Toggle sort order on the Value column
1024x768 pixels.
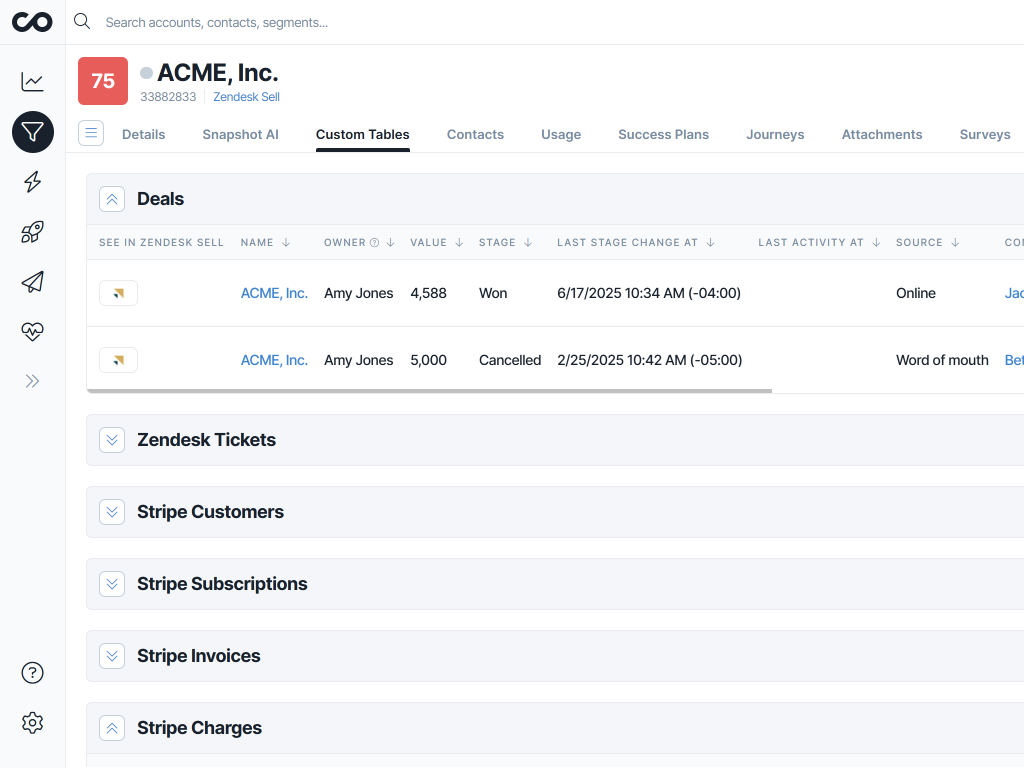point(459,242)
